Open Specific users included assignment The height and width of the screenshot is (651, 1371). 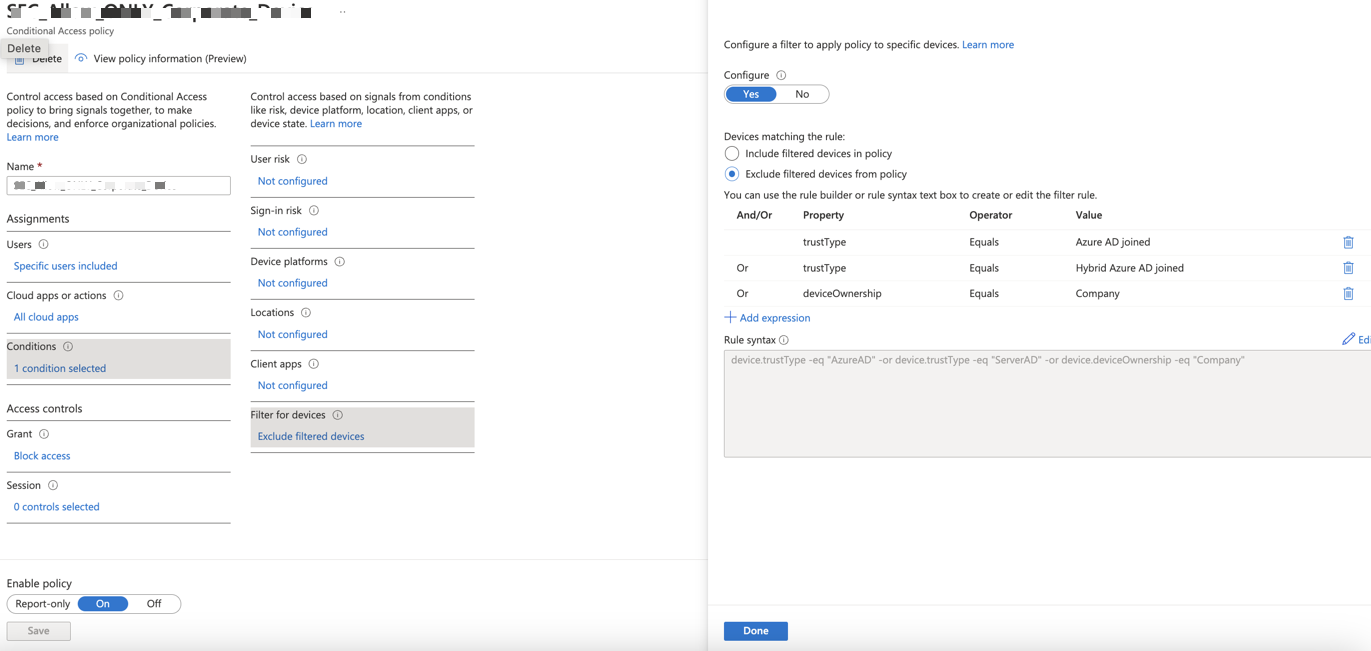click(x=65, y=266)
